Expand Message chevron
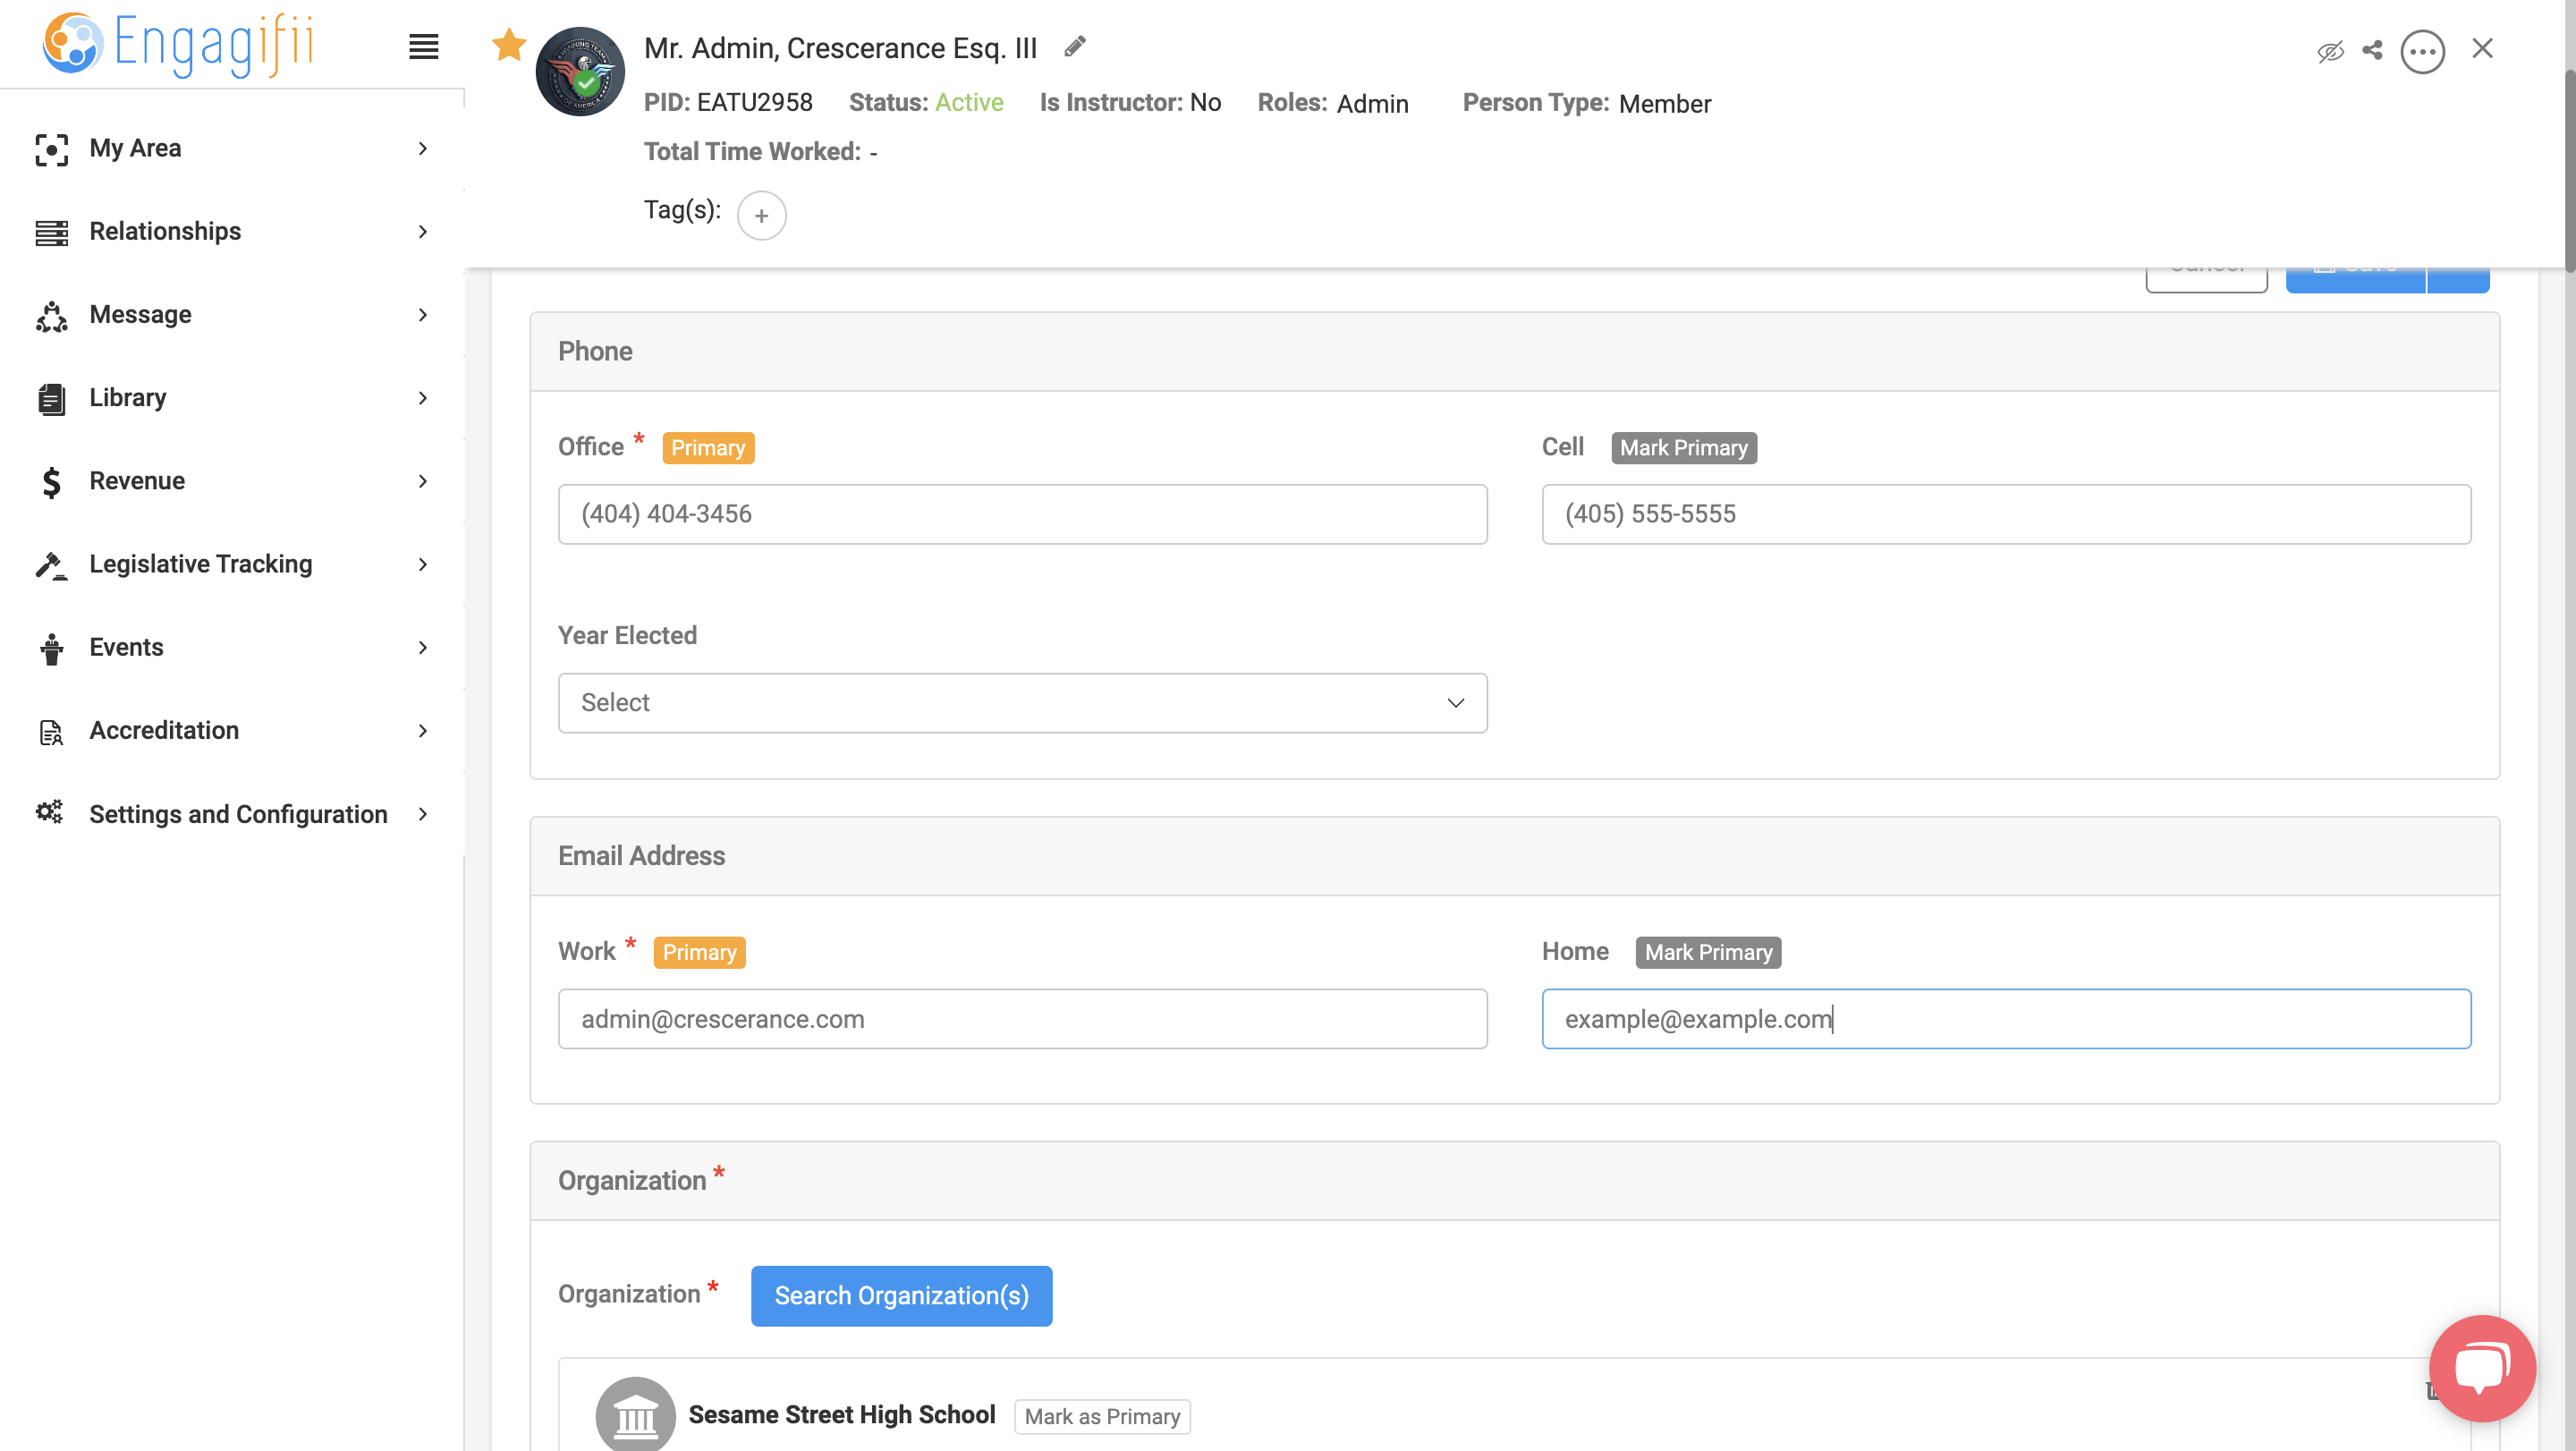This screenshot has height=1451, width=2576. (423, 314)
